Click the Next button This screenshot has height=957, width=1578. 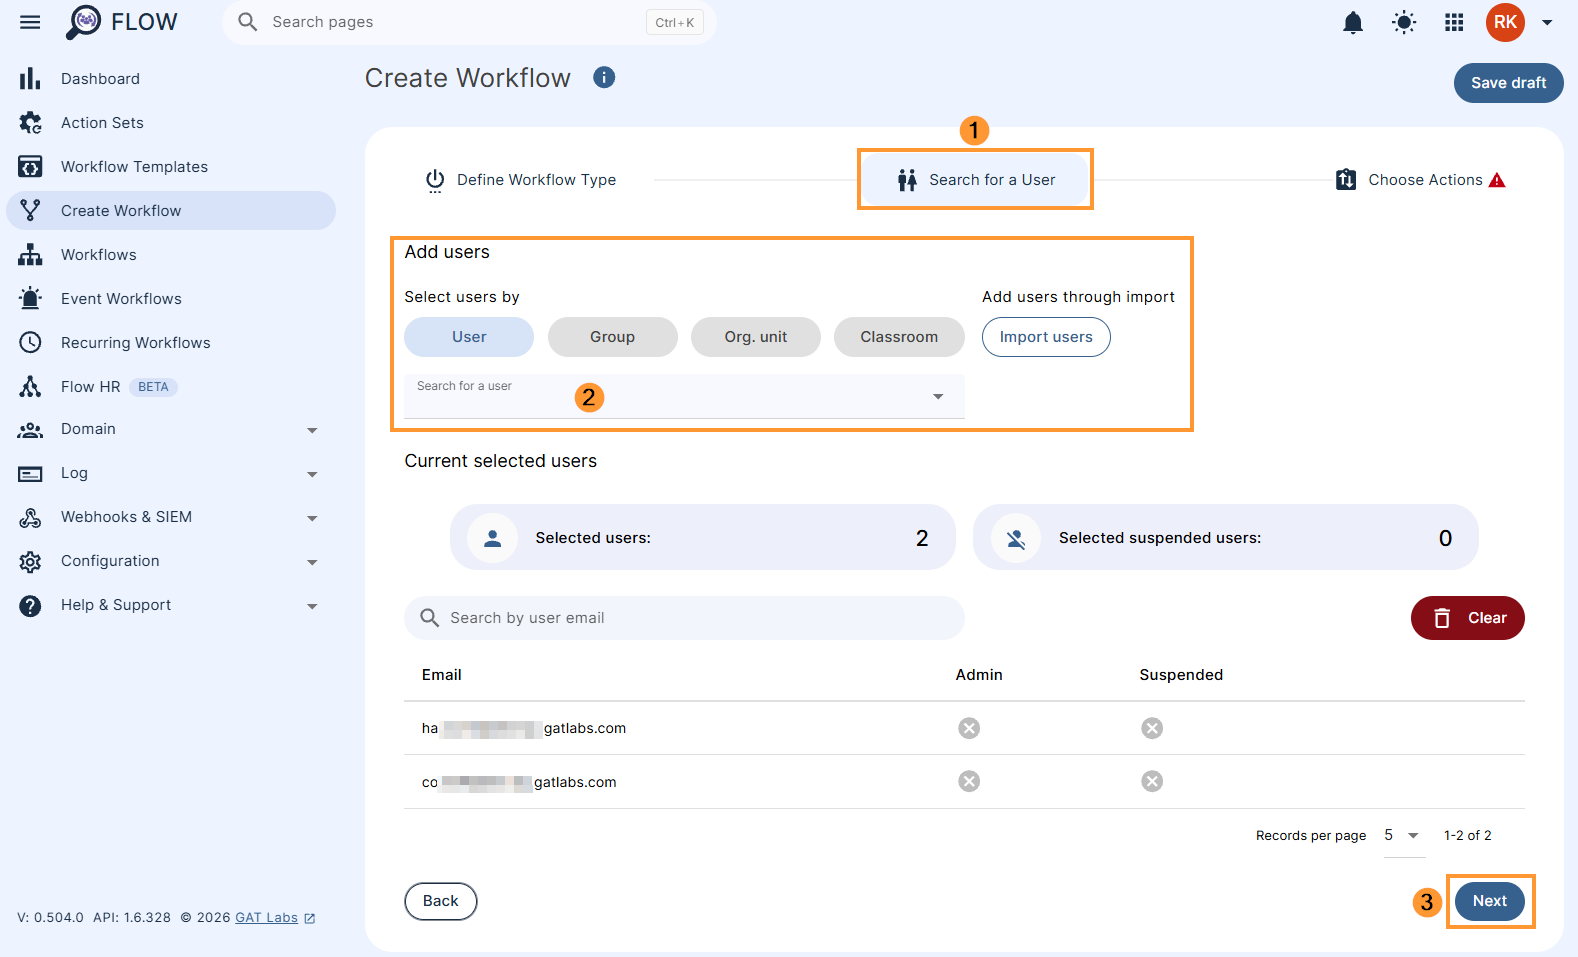pos(1490,901)
